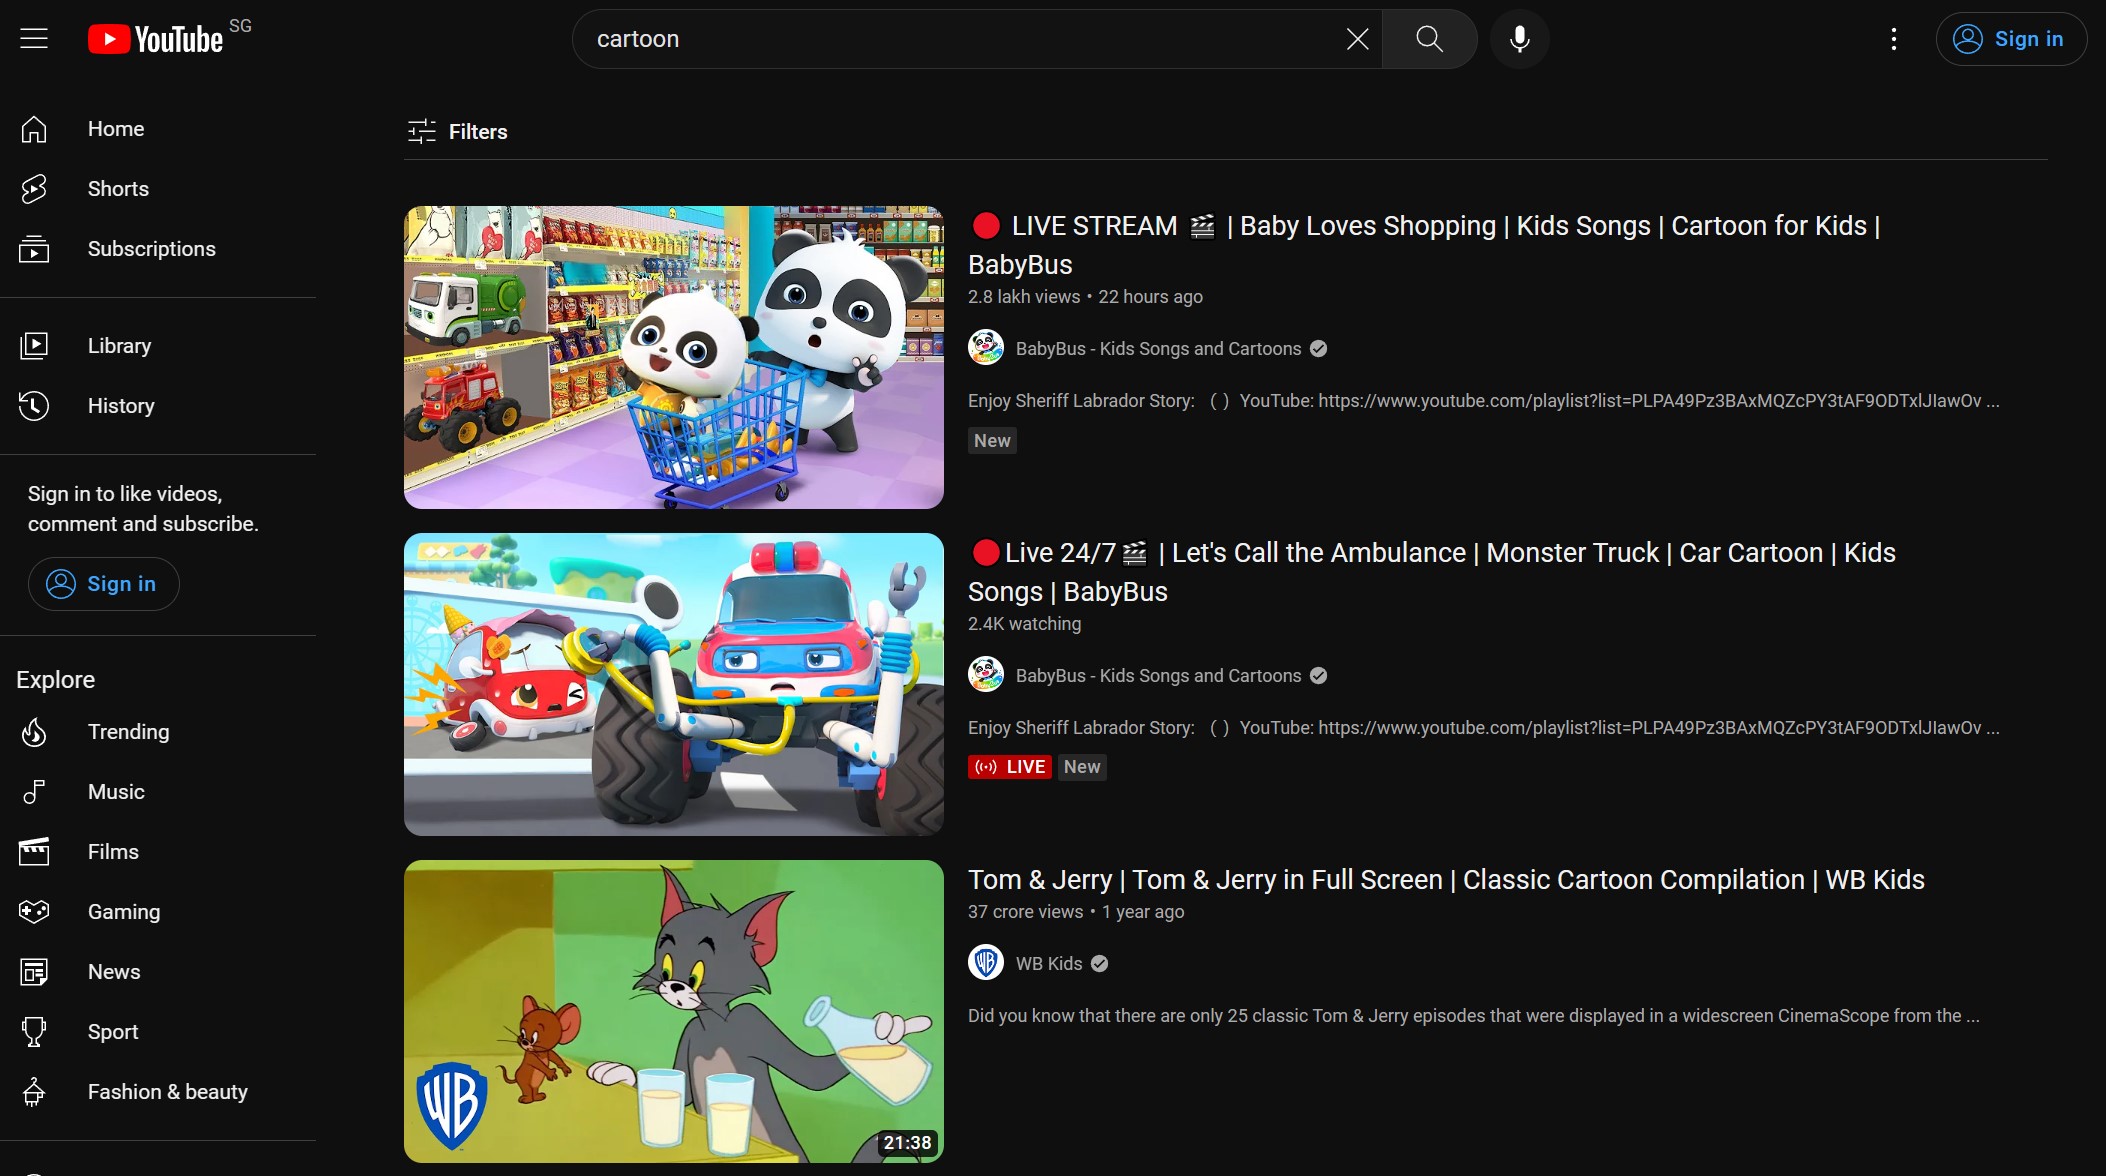The height and width of the screenshot is (1176, 2106).
Task: Go to Home in sidebar
Action: pos(158,129)
